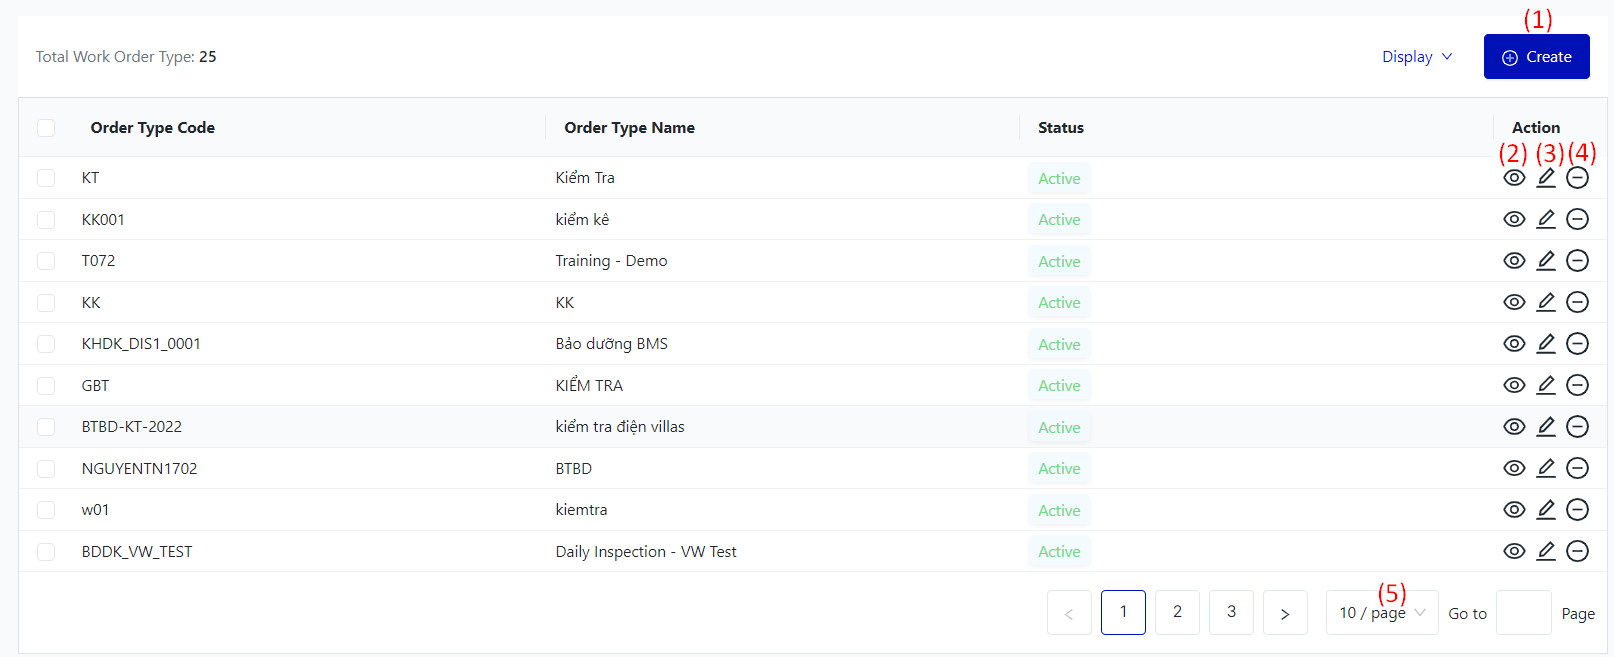Switch to page 2

1177,613
